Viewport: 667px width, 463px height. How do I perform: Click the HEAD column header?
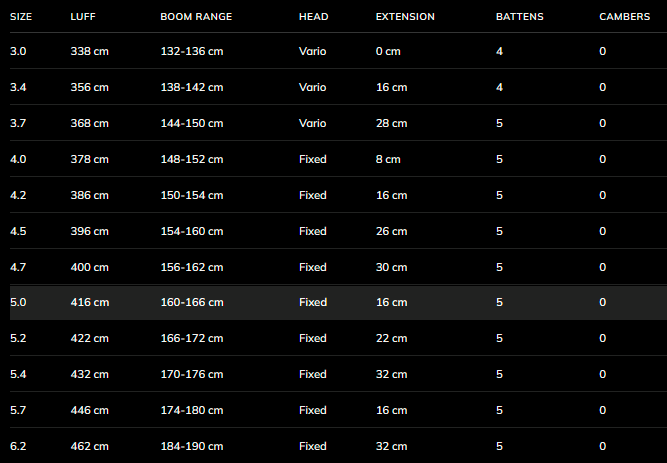(313, 17)
